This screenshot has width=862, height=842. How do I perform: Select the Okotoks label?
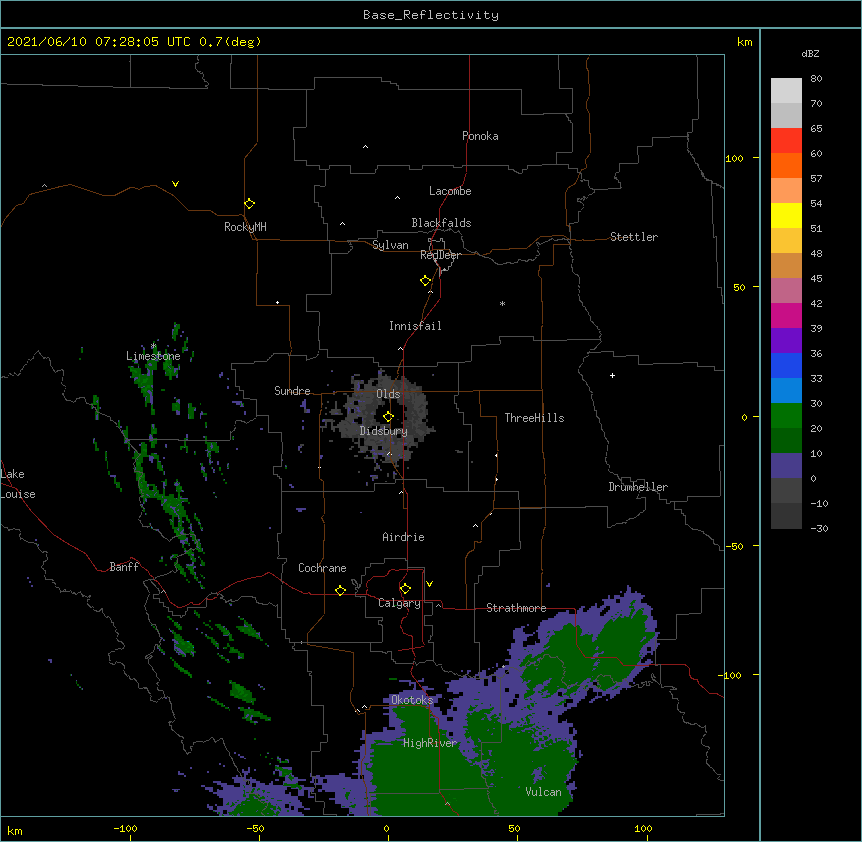(412, 700)
